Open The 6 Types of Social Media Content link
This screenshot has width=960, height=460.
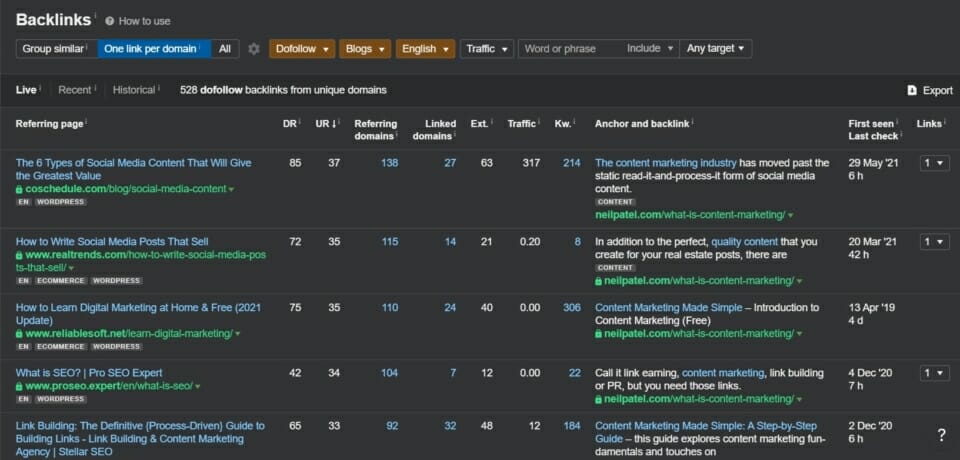pos(133,170)
